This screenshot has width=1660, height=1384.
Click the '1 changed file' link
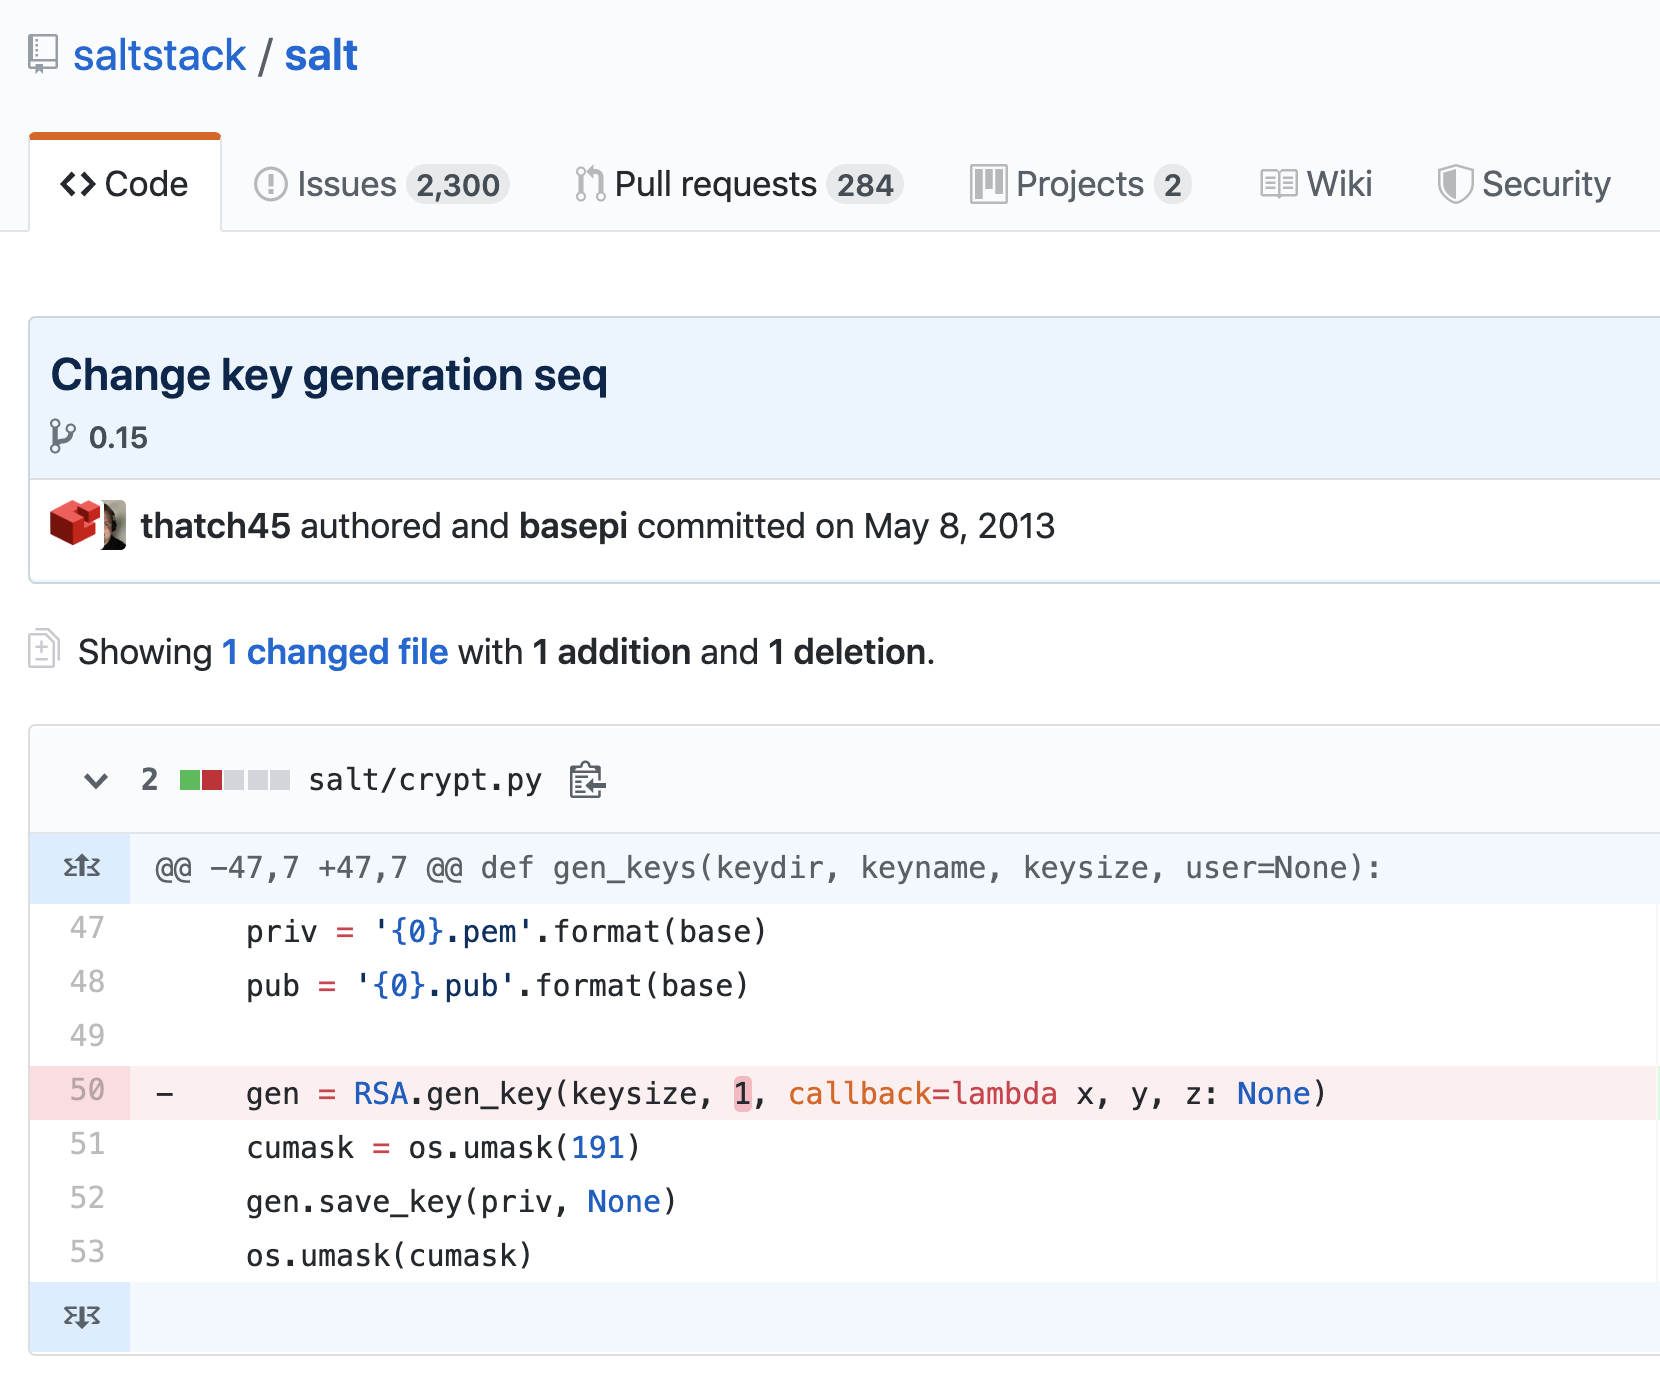tap(334, 652)
